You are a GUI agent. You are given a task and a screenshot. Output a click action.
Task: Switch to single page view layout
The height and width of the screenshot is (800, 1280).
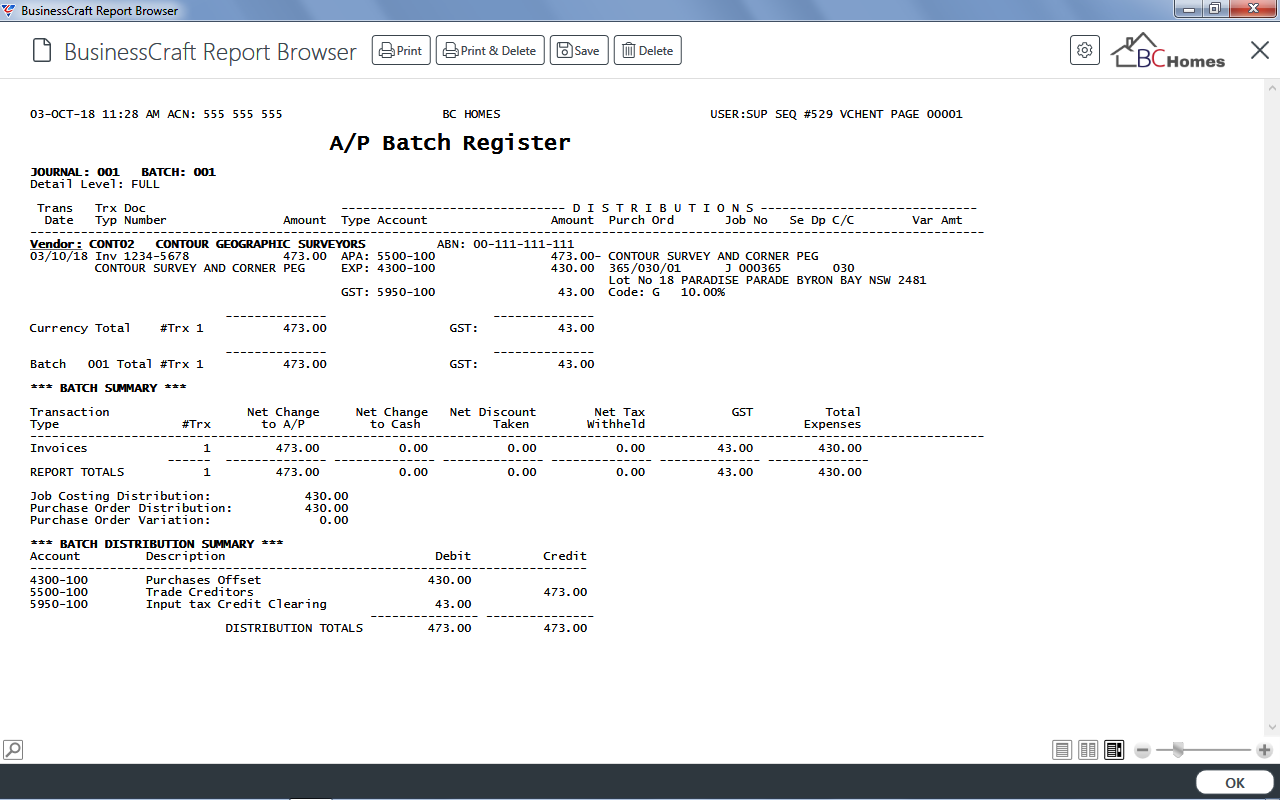point(1062,750)
